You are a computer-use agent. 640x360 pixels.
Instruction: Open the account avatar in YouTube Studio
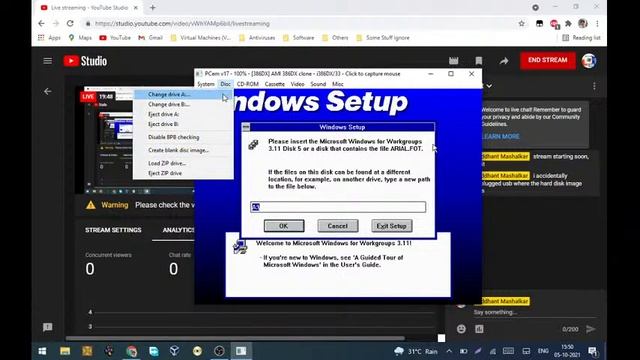[589, 61]
